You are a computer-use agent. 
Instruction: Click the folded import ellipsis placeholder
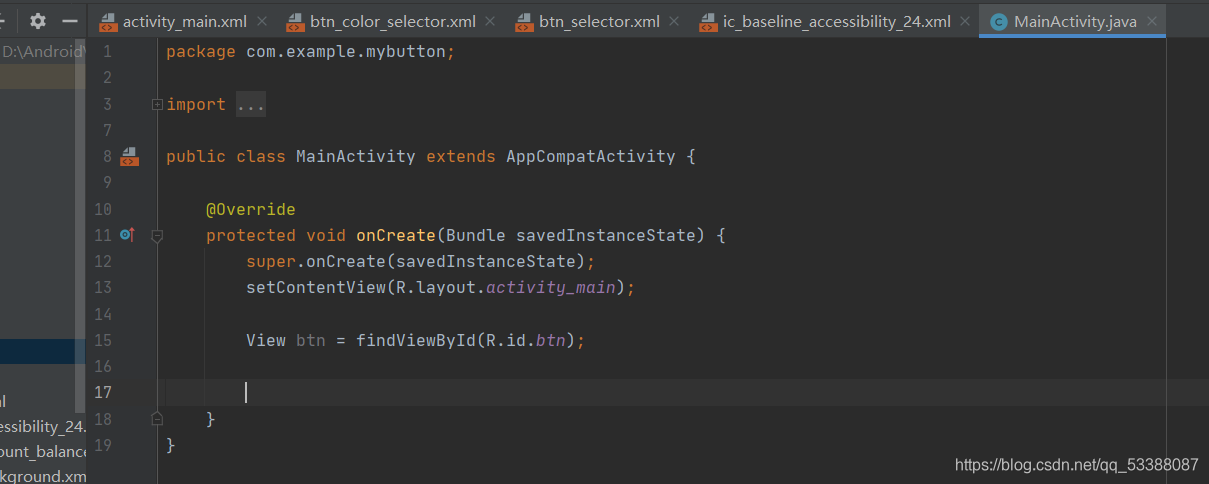251,104
